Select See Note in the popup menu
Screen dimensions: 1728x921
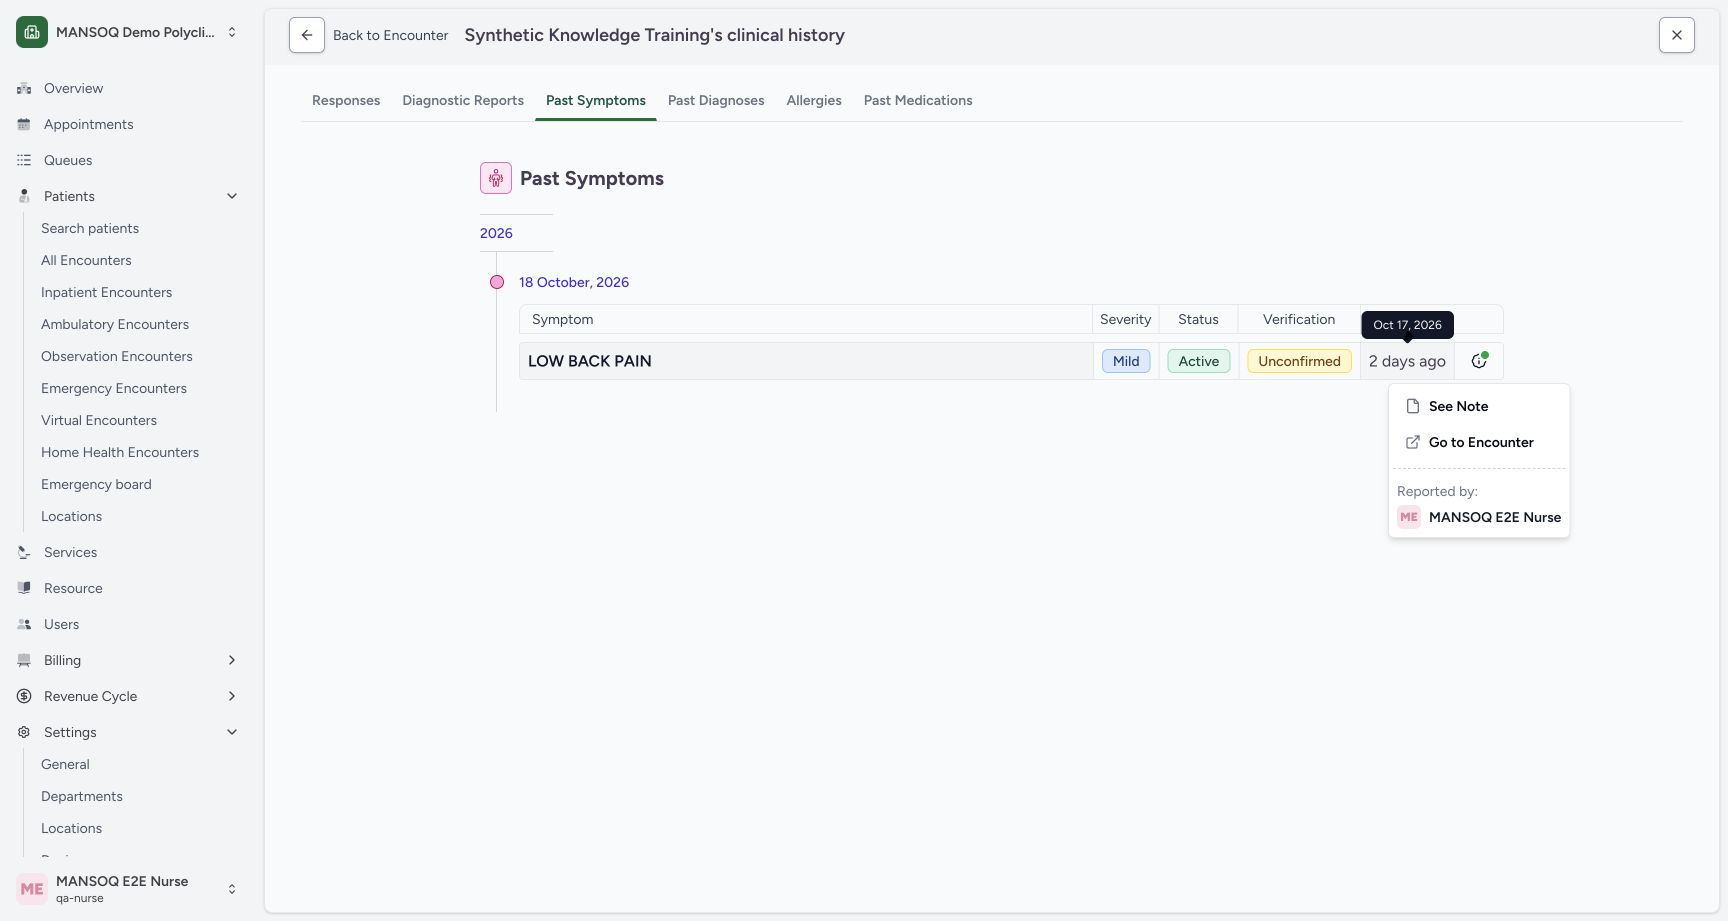click(1479, 406)
